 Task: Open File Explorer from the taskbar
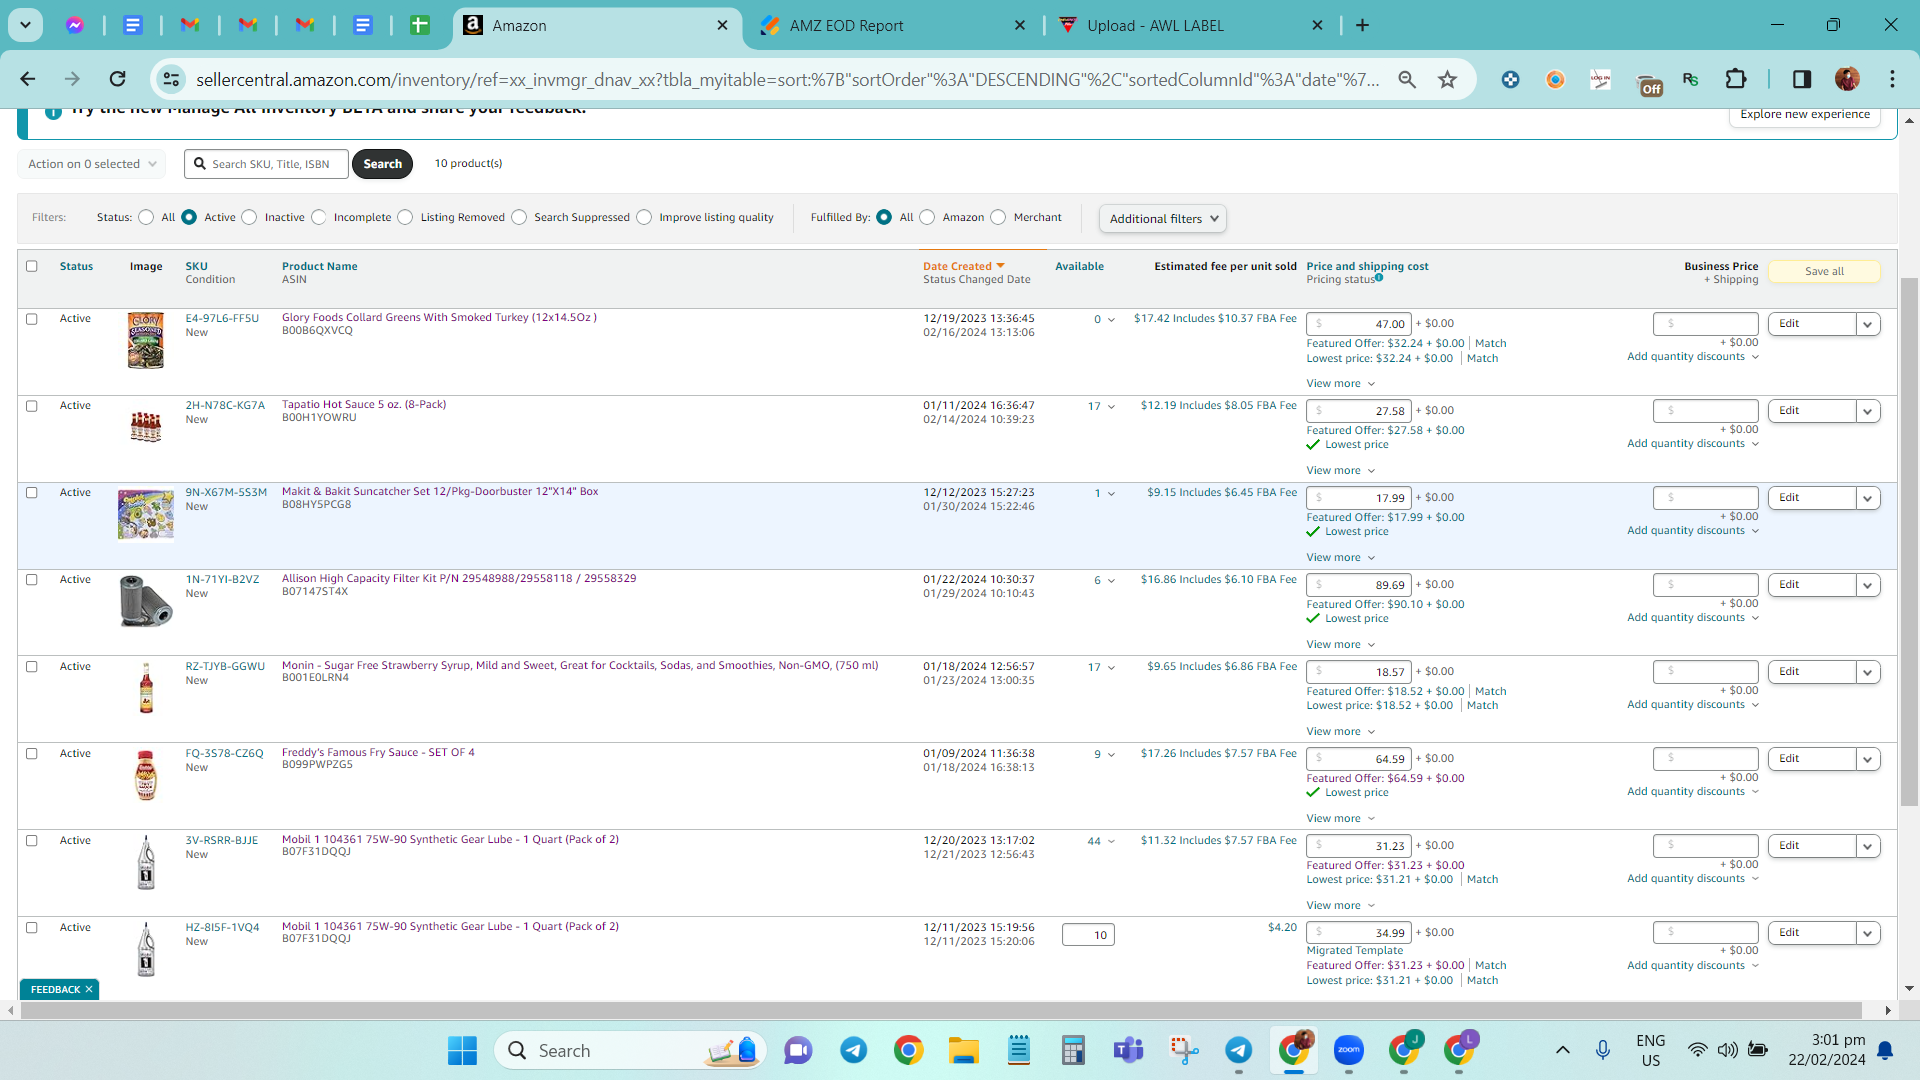point(964,1050)
